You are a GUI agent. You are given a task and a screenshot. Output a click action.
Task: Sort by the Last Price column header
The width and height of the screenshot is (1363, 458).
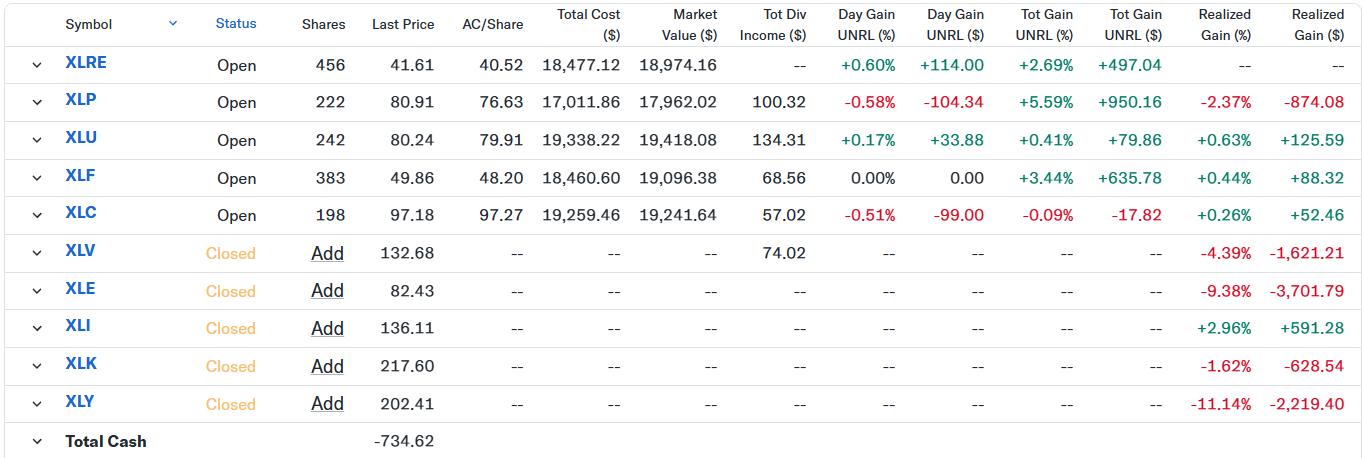(x=403, y=24)
